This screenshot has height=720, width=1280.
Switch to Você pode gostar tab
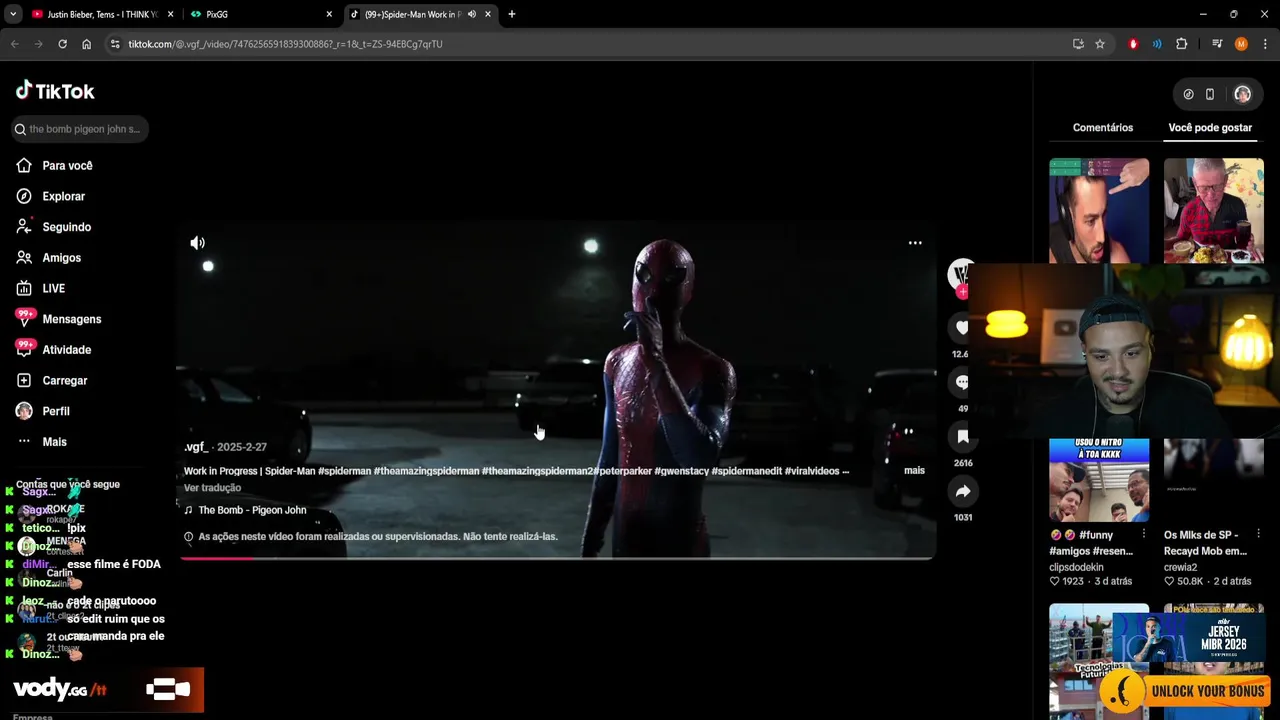(x=1210, y=128)
